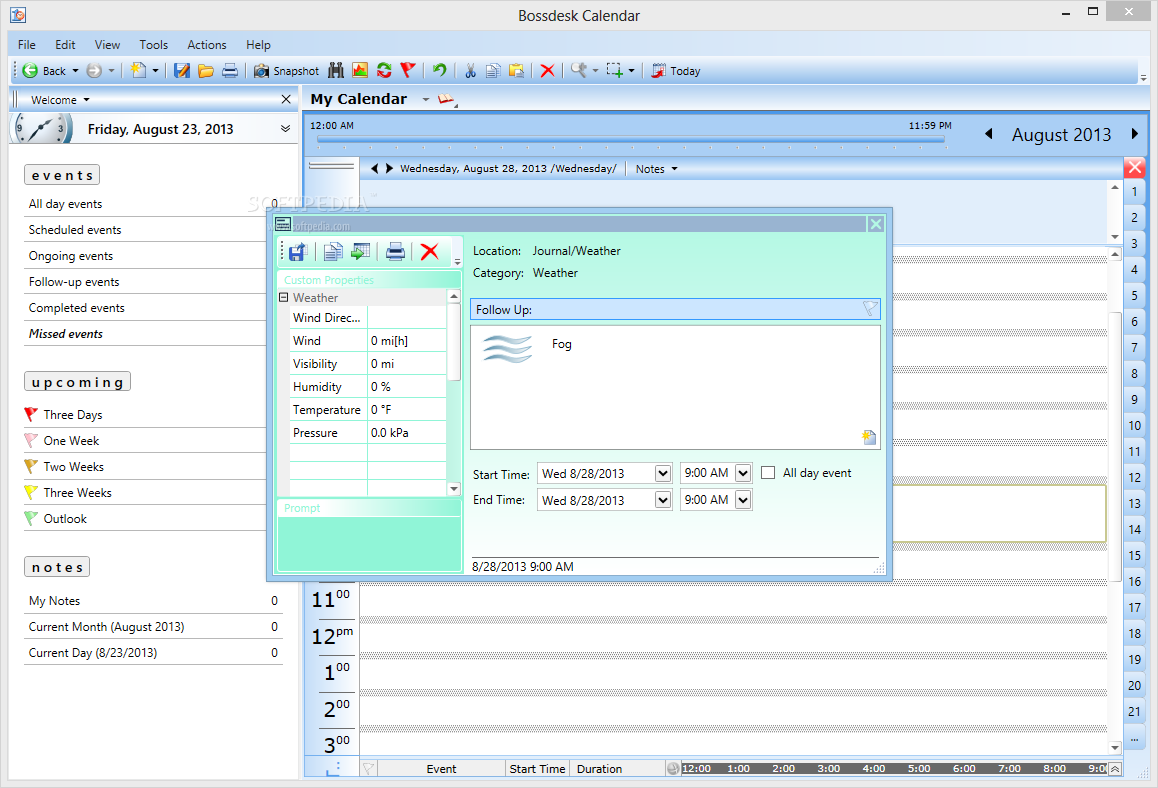The width and height of the screenshot is (1158, 788).
Task: Click the grey Forward arrow icon
Action: tap(94, 71)
